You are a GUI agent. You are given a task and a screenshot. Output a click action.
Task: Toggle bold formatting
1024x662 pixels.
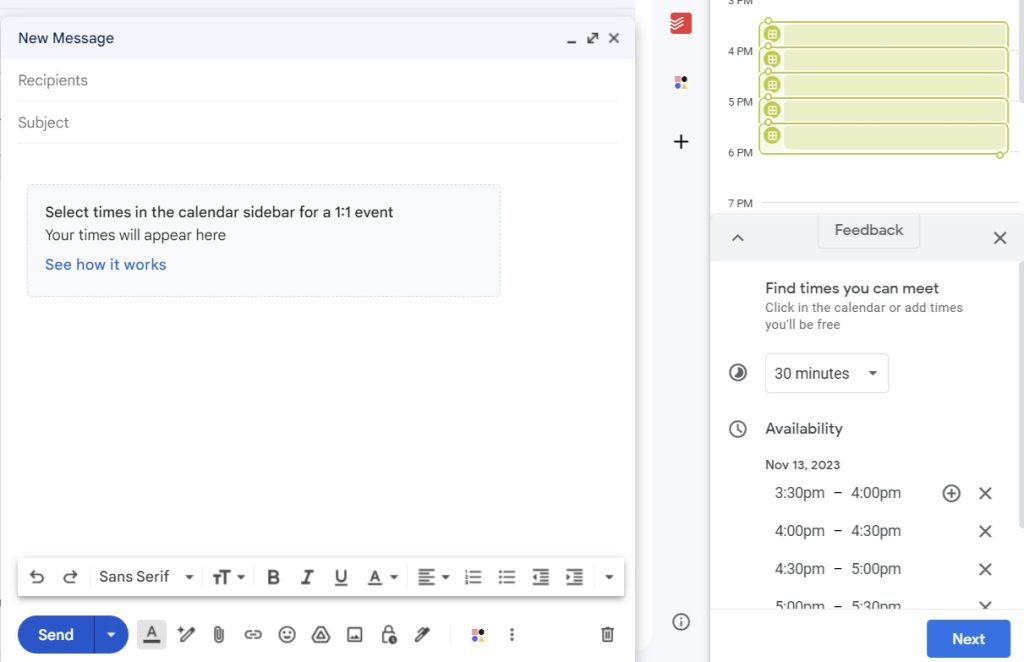click(273, 577)
